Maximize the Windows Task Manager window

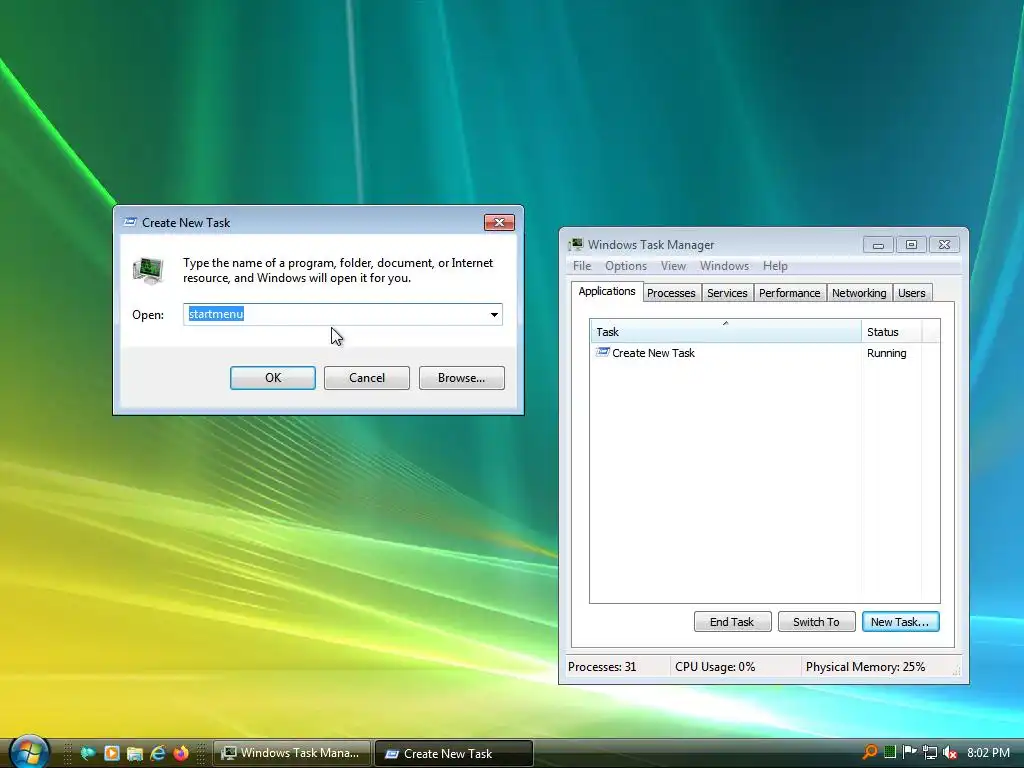[x=911, y=245]
